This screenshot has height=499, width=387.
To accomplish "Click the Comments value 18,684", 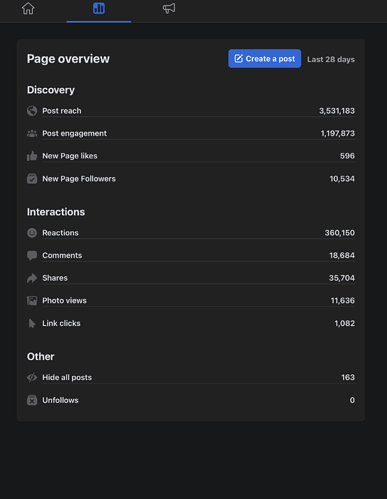I will coord(342,255).
